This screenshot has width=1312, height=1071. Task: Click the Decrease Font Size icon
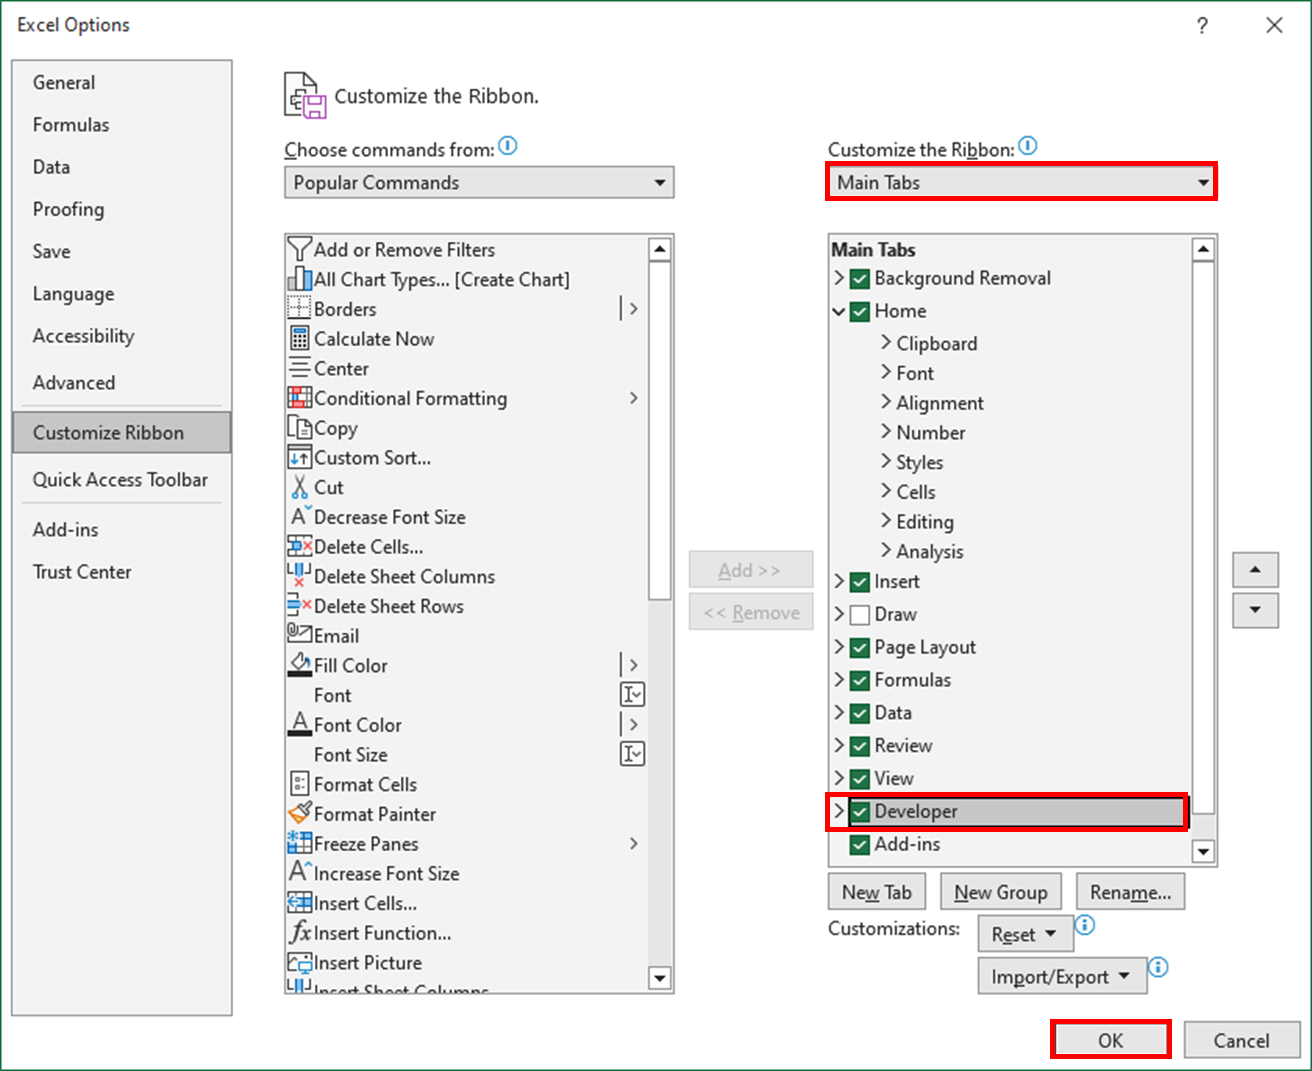click(x=299, y=517)
